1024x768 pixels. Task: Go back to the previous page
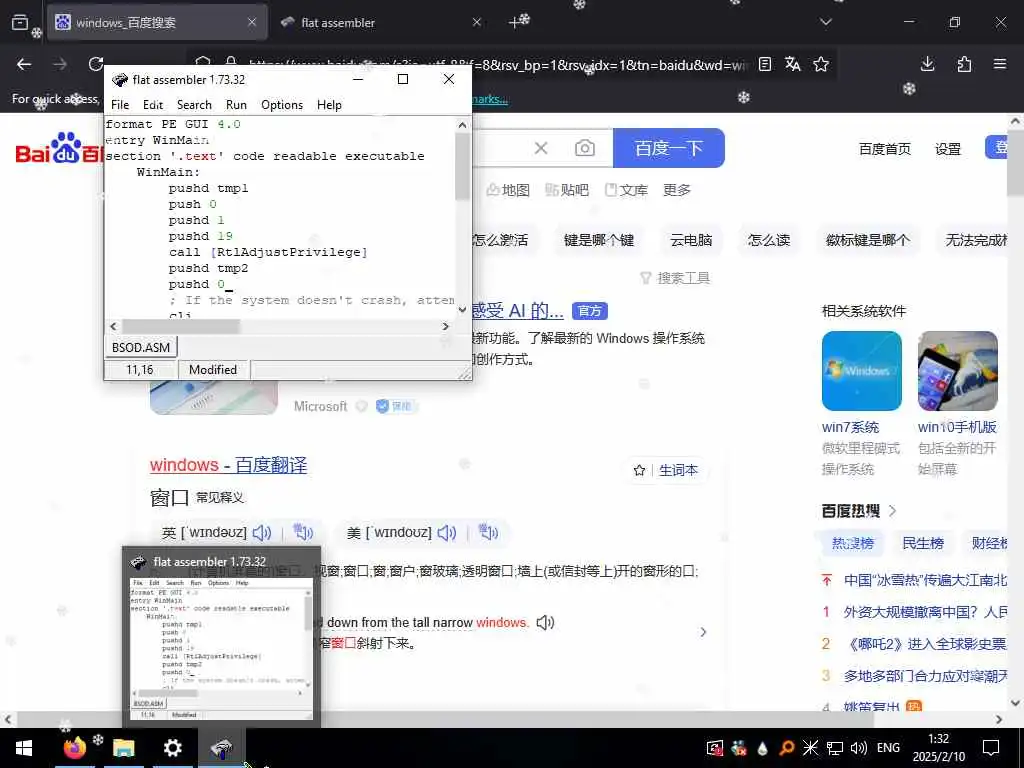pyautogui.click(x=24, y=64)
